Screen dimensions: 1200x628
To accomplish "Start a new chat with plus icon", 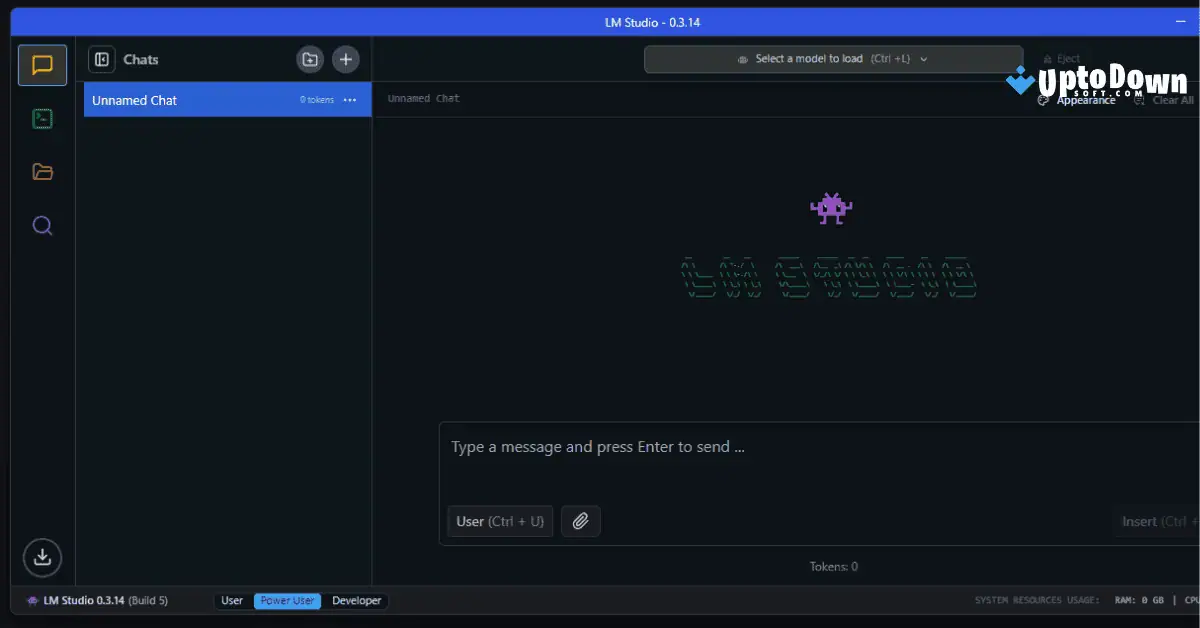I will point(345,59).
